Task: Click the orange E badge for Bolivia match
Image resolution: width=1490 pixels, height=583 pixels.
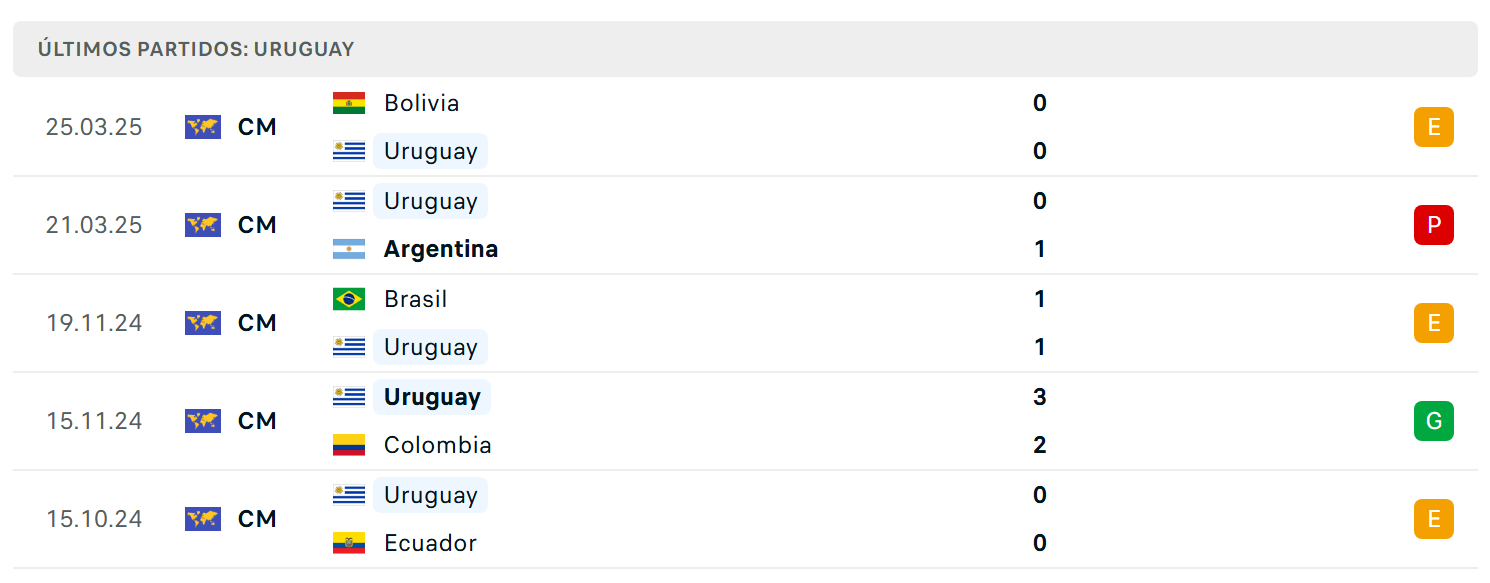Action: tap(1434, 127)
